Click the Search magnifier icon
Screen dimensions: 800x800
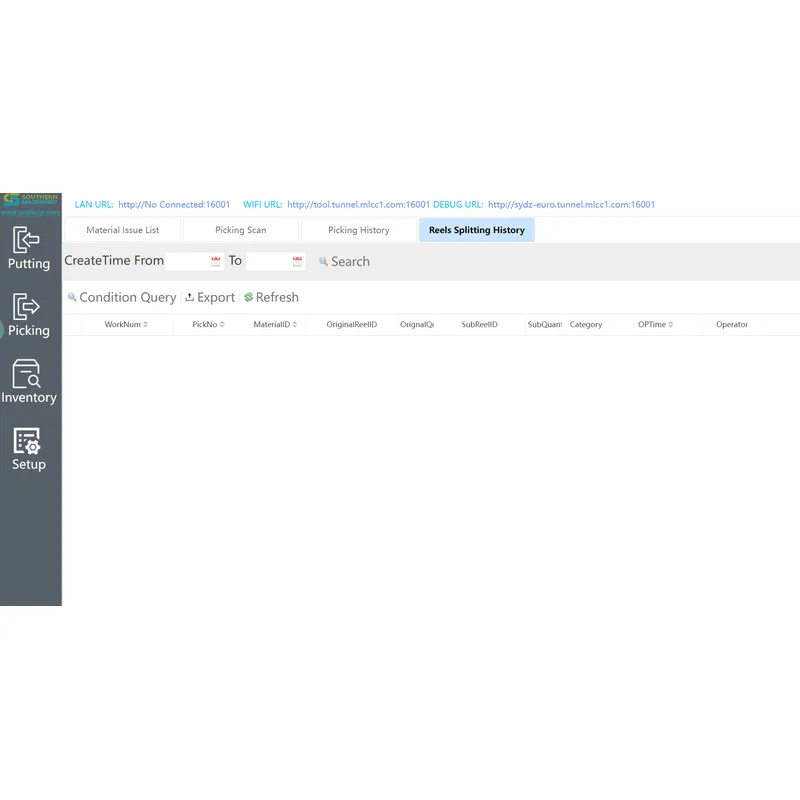(x=323, y=261)
